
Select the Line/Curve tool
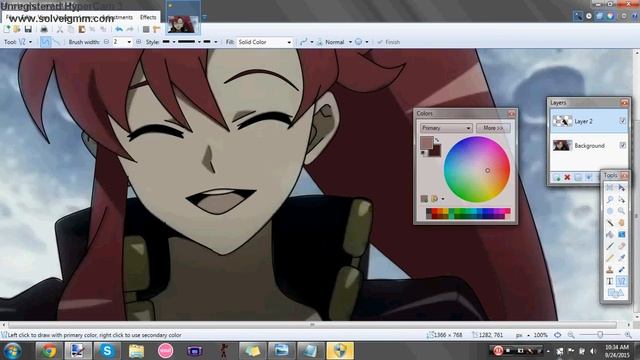621,281
